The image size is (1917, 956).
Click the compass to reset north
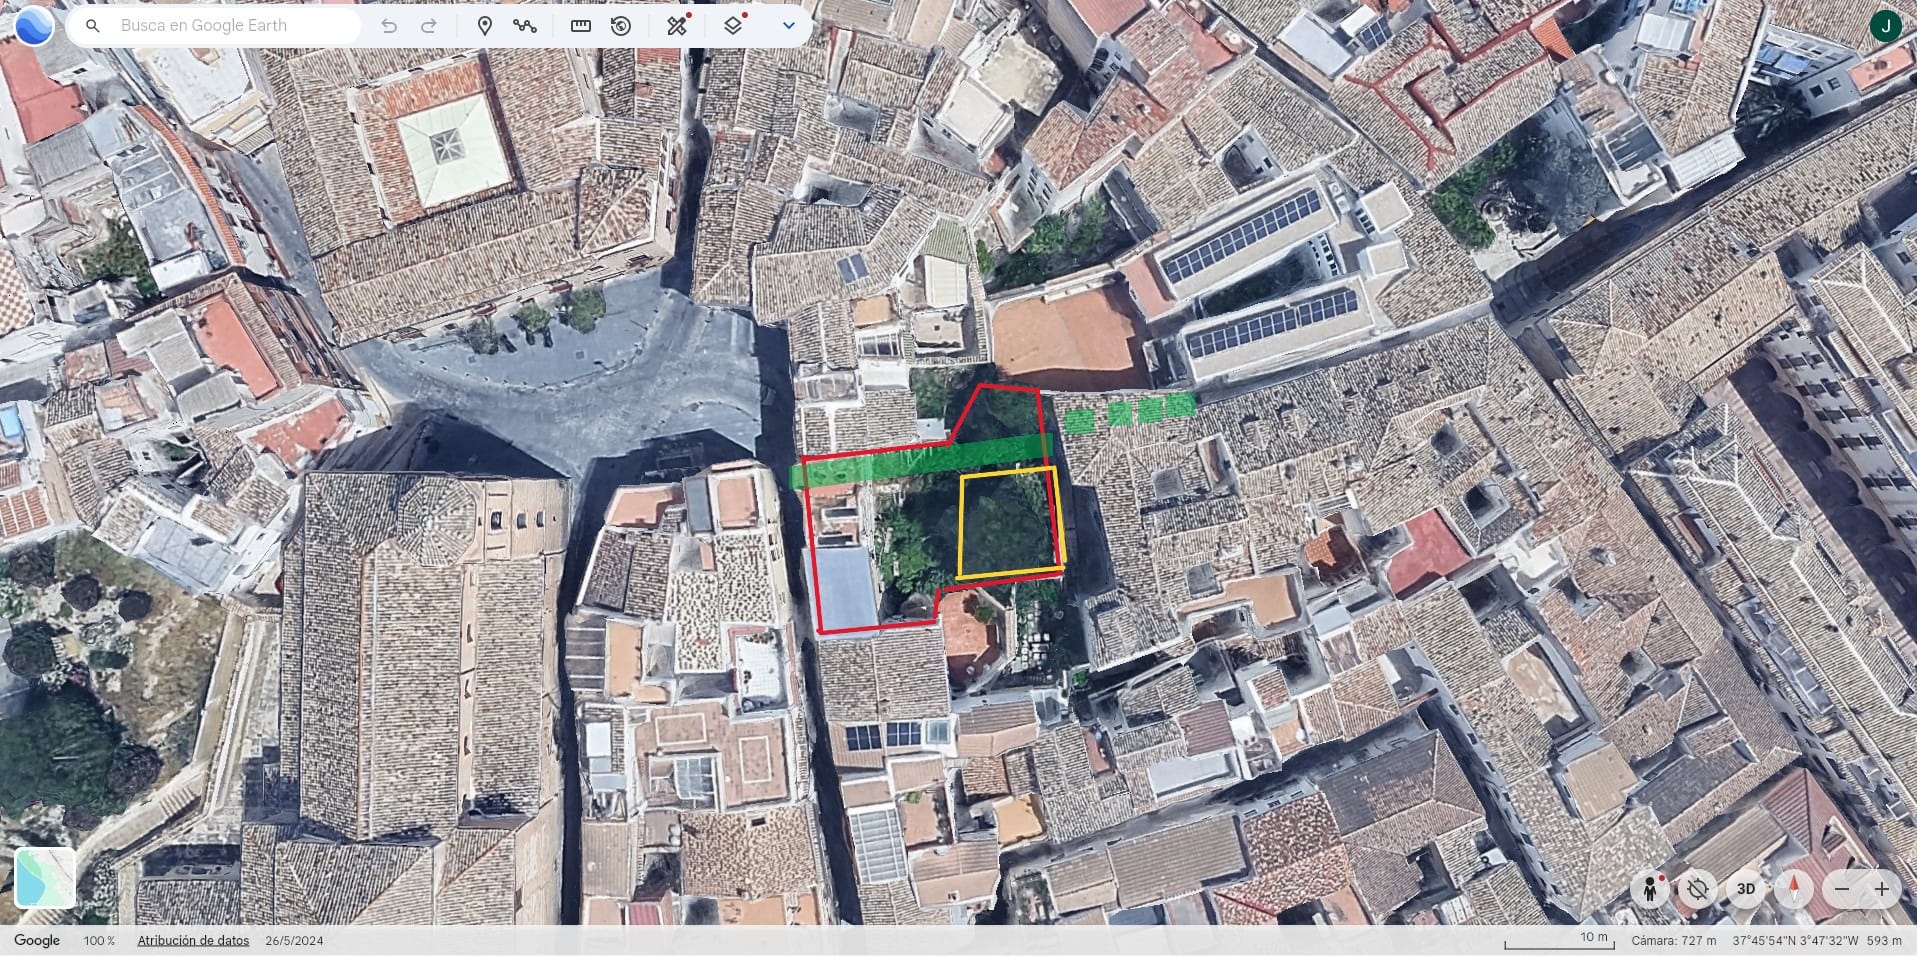[1795, 888]
